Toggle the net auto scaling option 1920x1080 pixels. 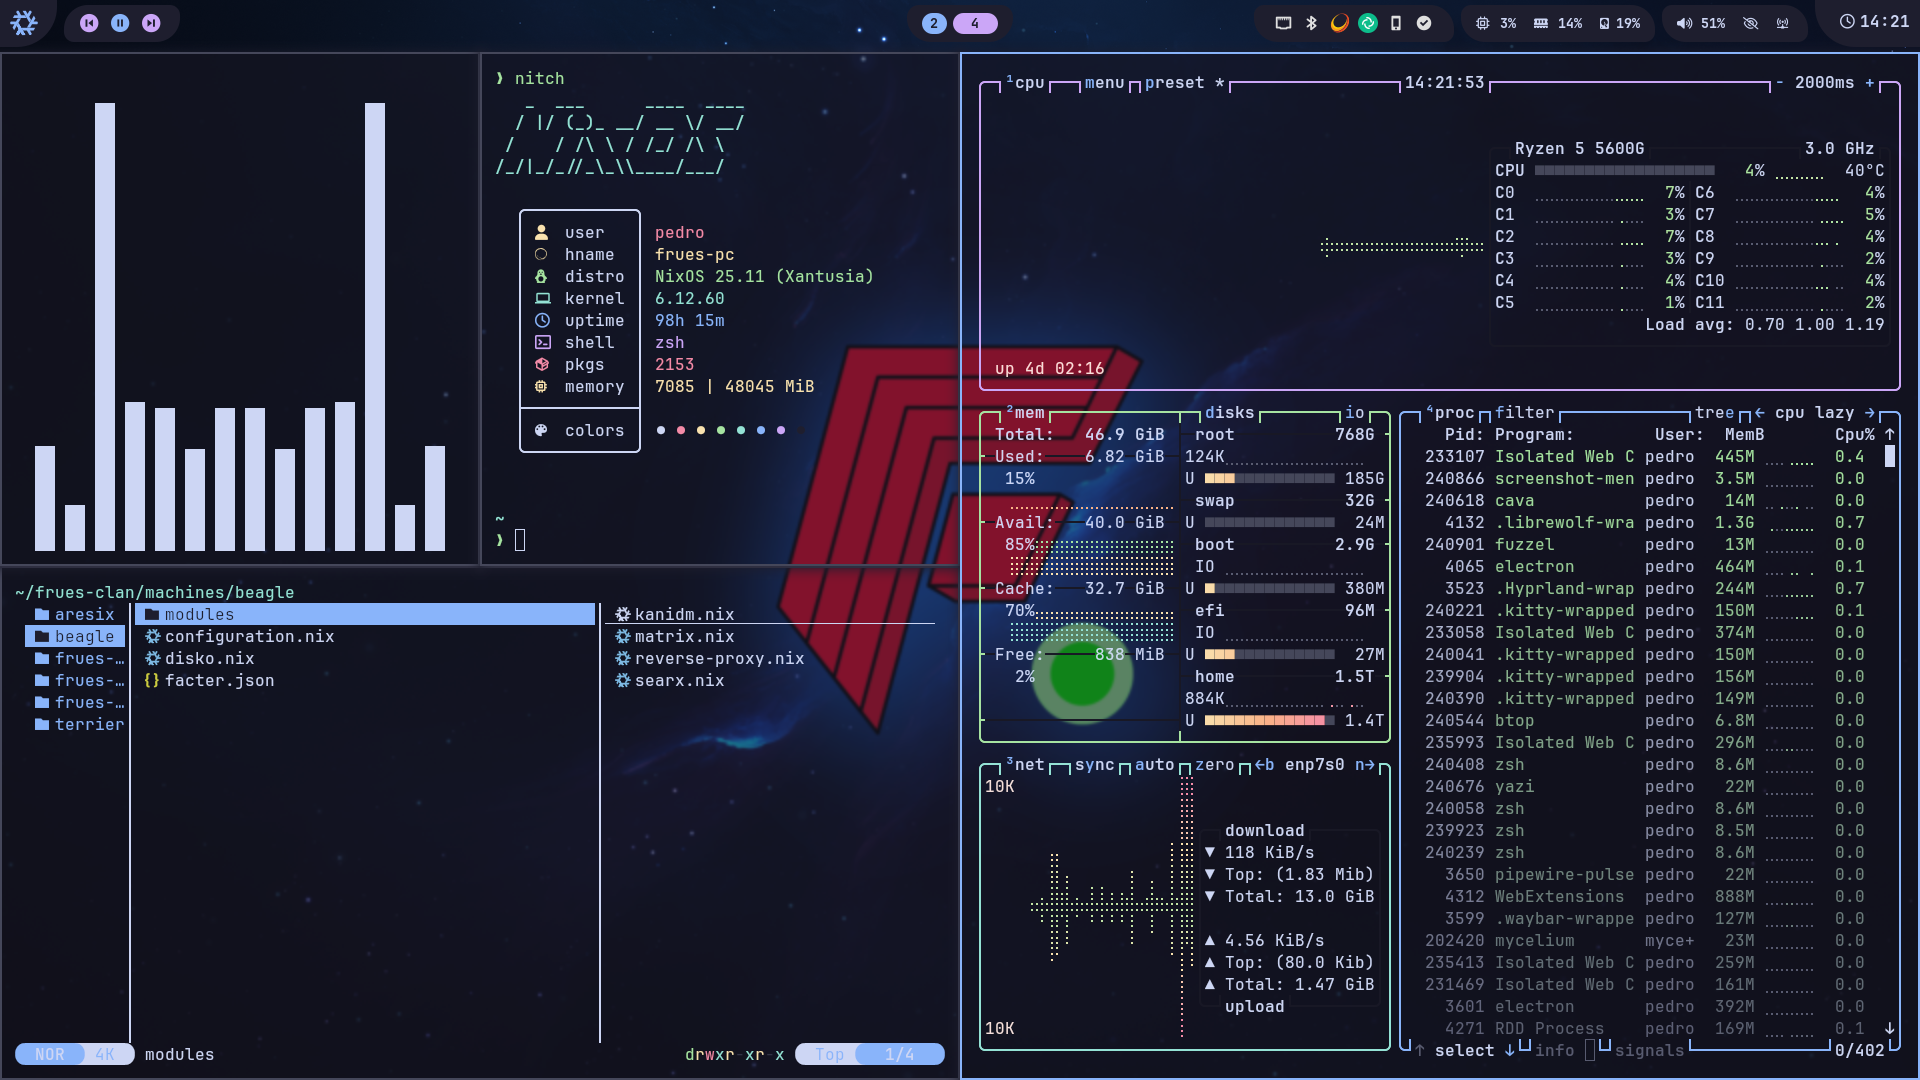click(x=1154, y=764)
